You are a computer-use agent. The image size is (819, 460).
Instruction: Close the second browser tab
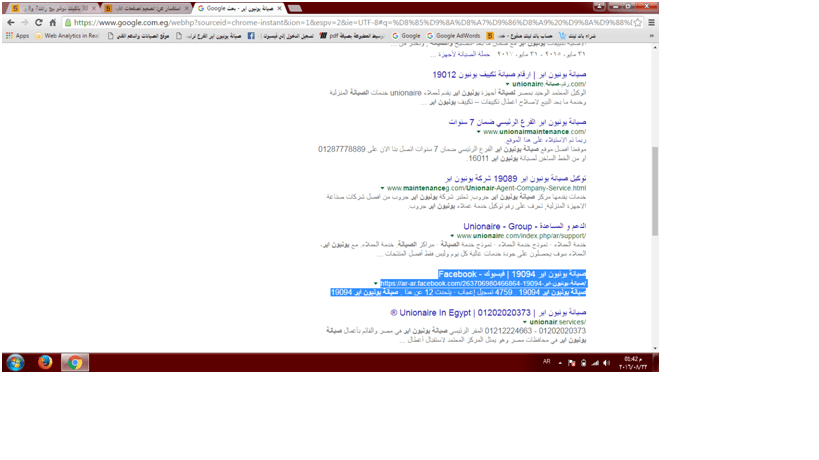pos(186,8)
